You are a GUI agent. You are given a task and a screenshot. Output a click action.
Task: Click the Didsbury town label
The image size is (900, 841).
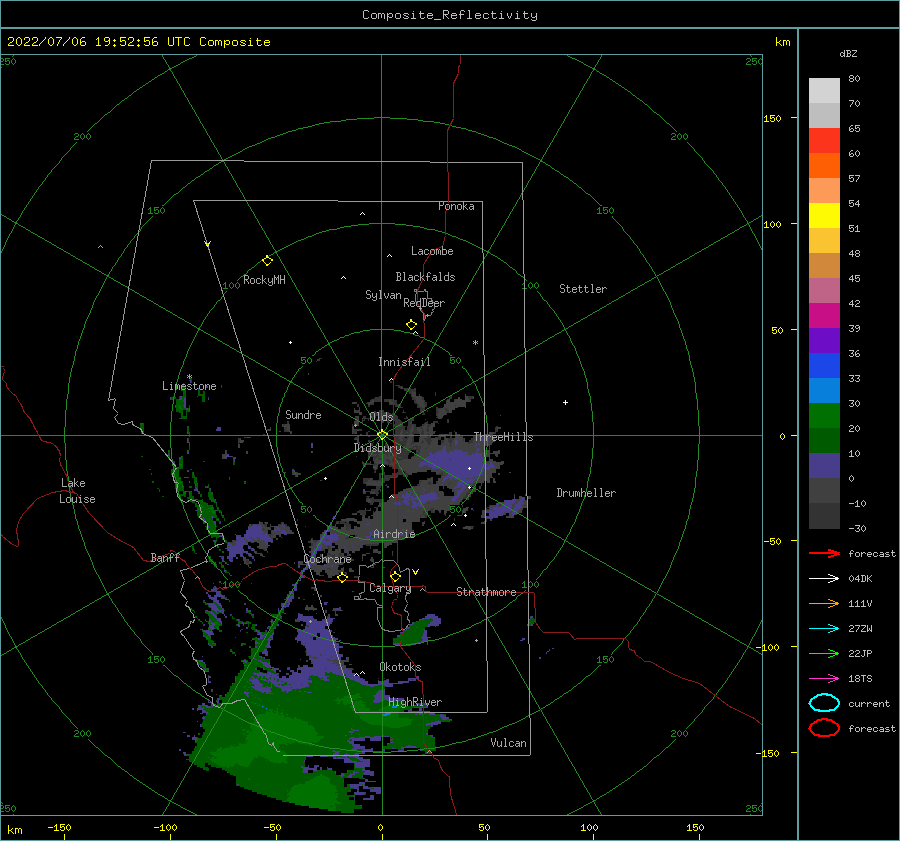point(377,448)
